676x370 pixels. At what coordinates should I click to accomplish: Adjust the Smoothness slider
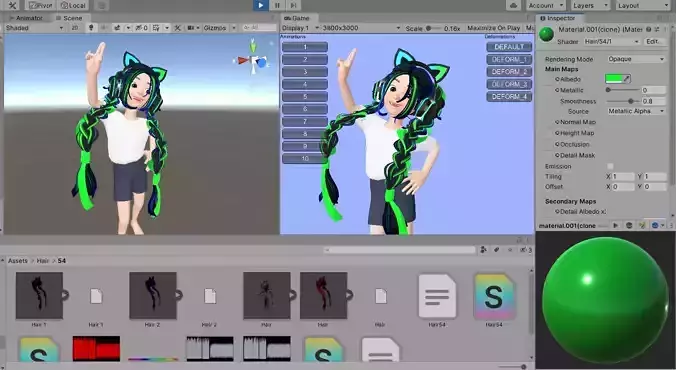(x=623, y=101)
